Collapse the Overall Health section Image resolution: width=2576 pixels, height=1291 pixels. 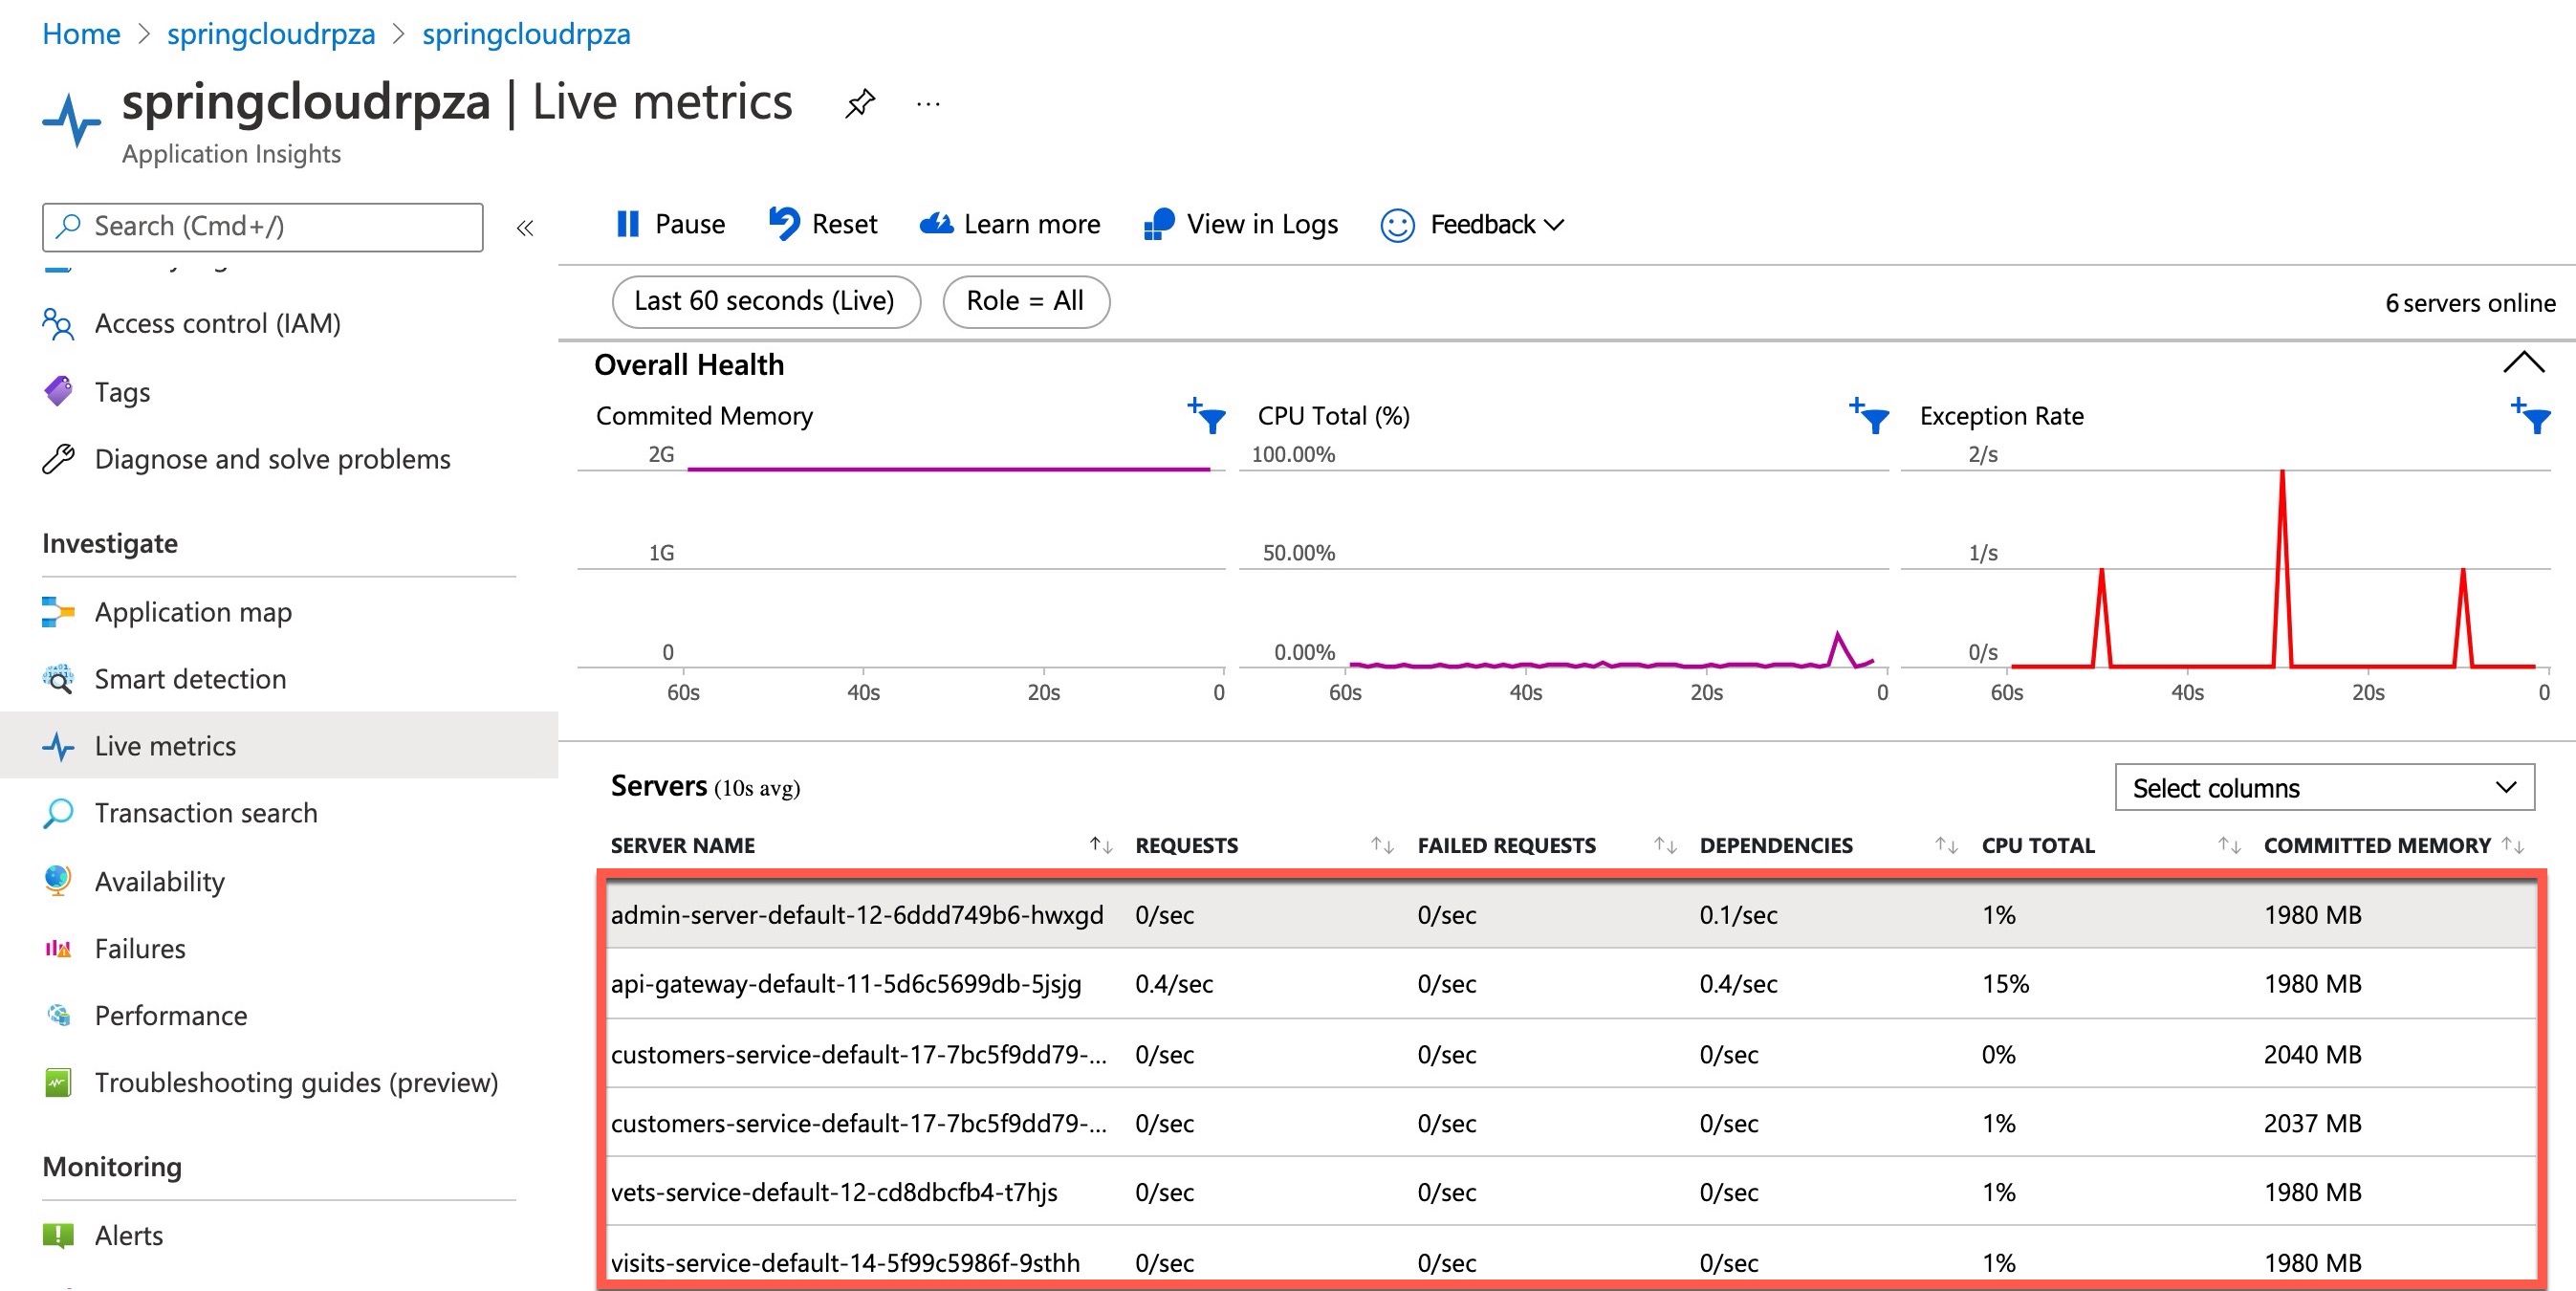click(2523, 362)
